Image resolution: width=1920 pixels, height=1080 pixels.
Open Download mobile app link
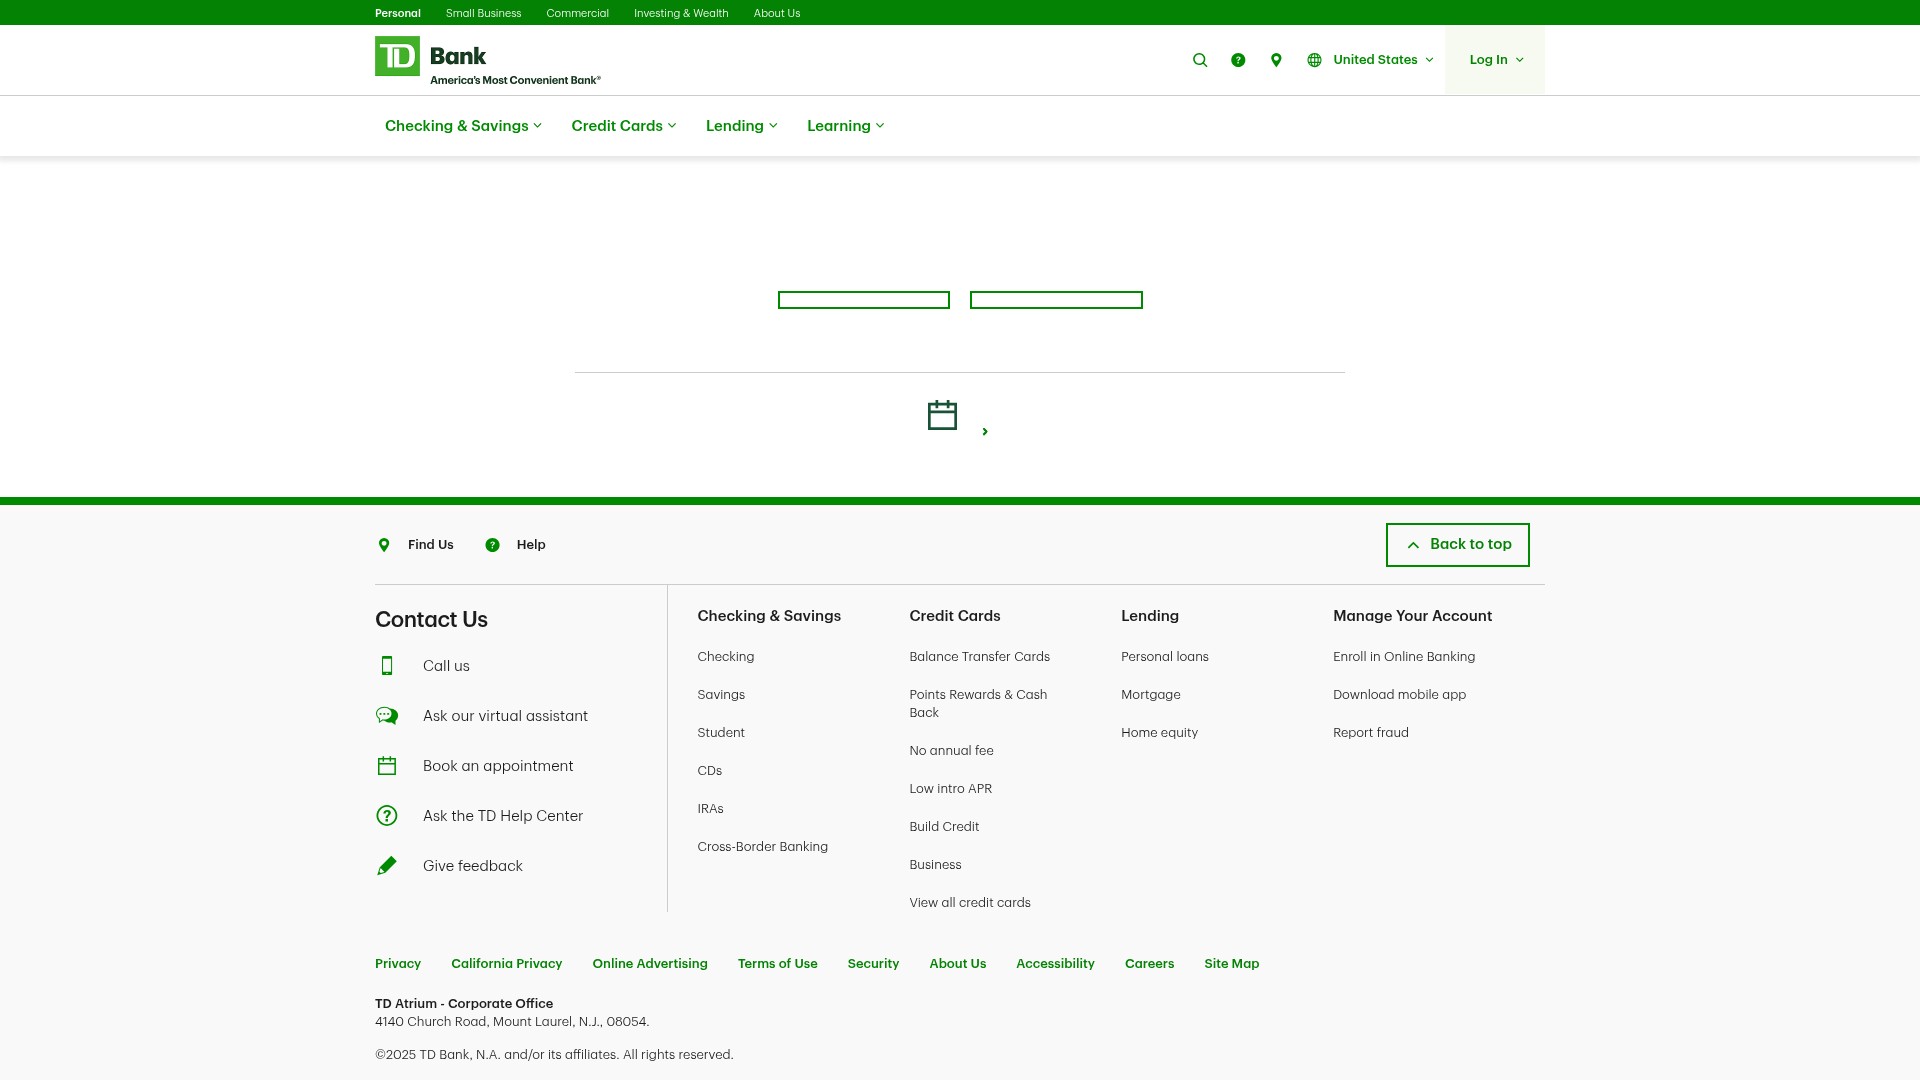click(x=1400, y=695)
